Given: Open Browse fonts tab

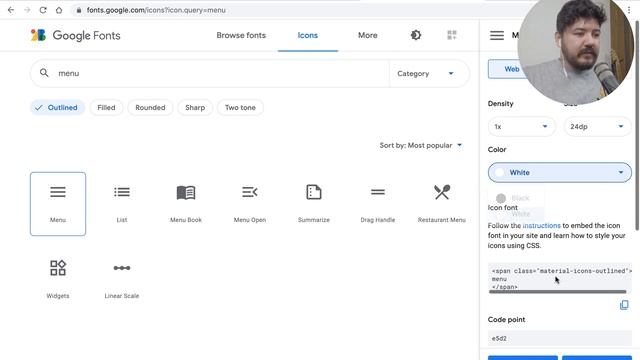Looking at the screenshot, I should (241, 36).
